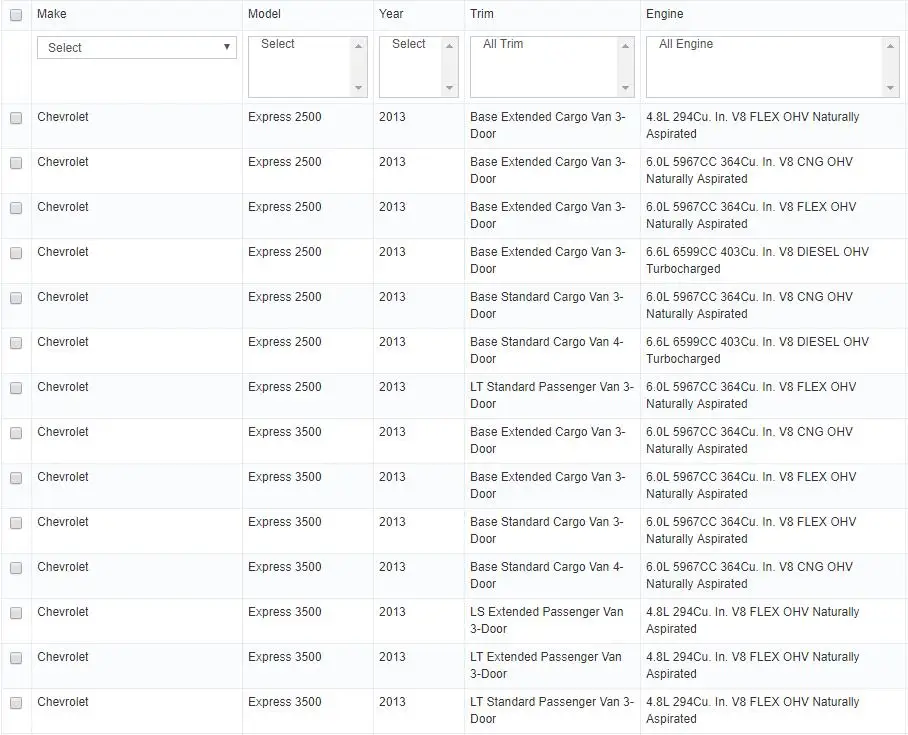908x735 pixels.
Task: Click the Make column header
Action: tap(52, 14)
